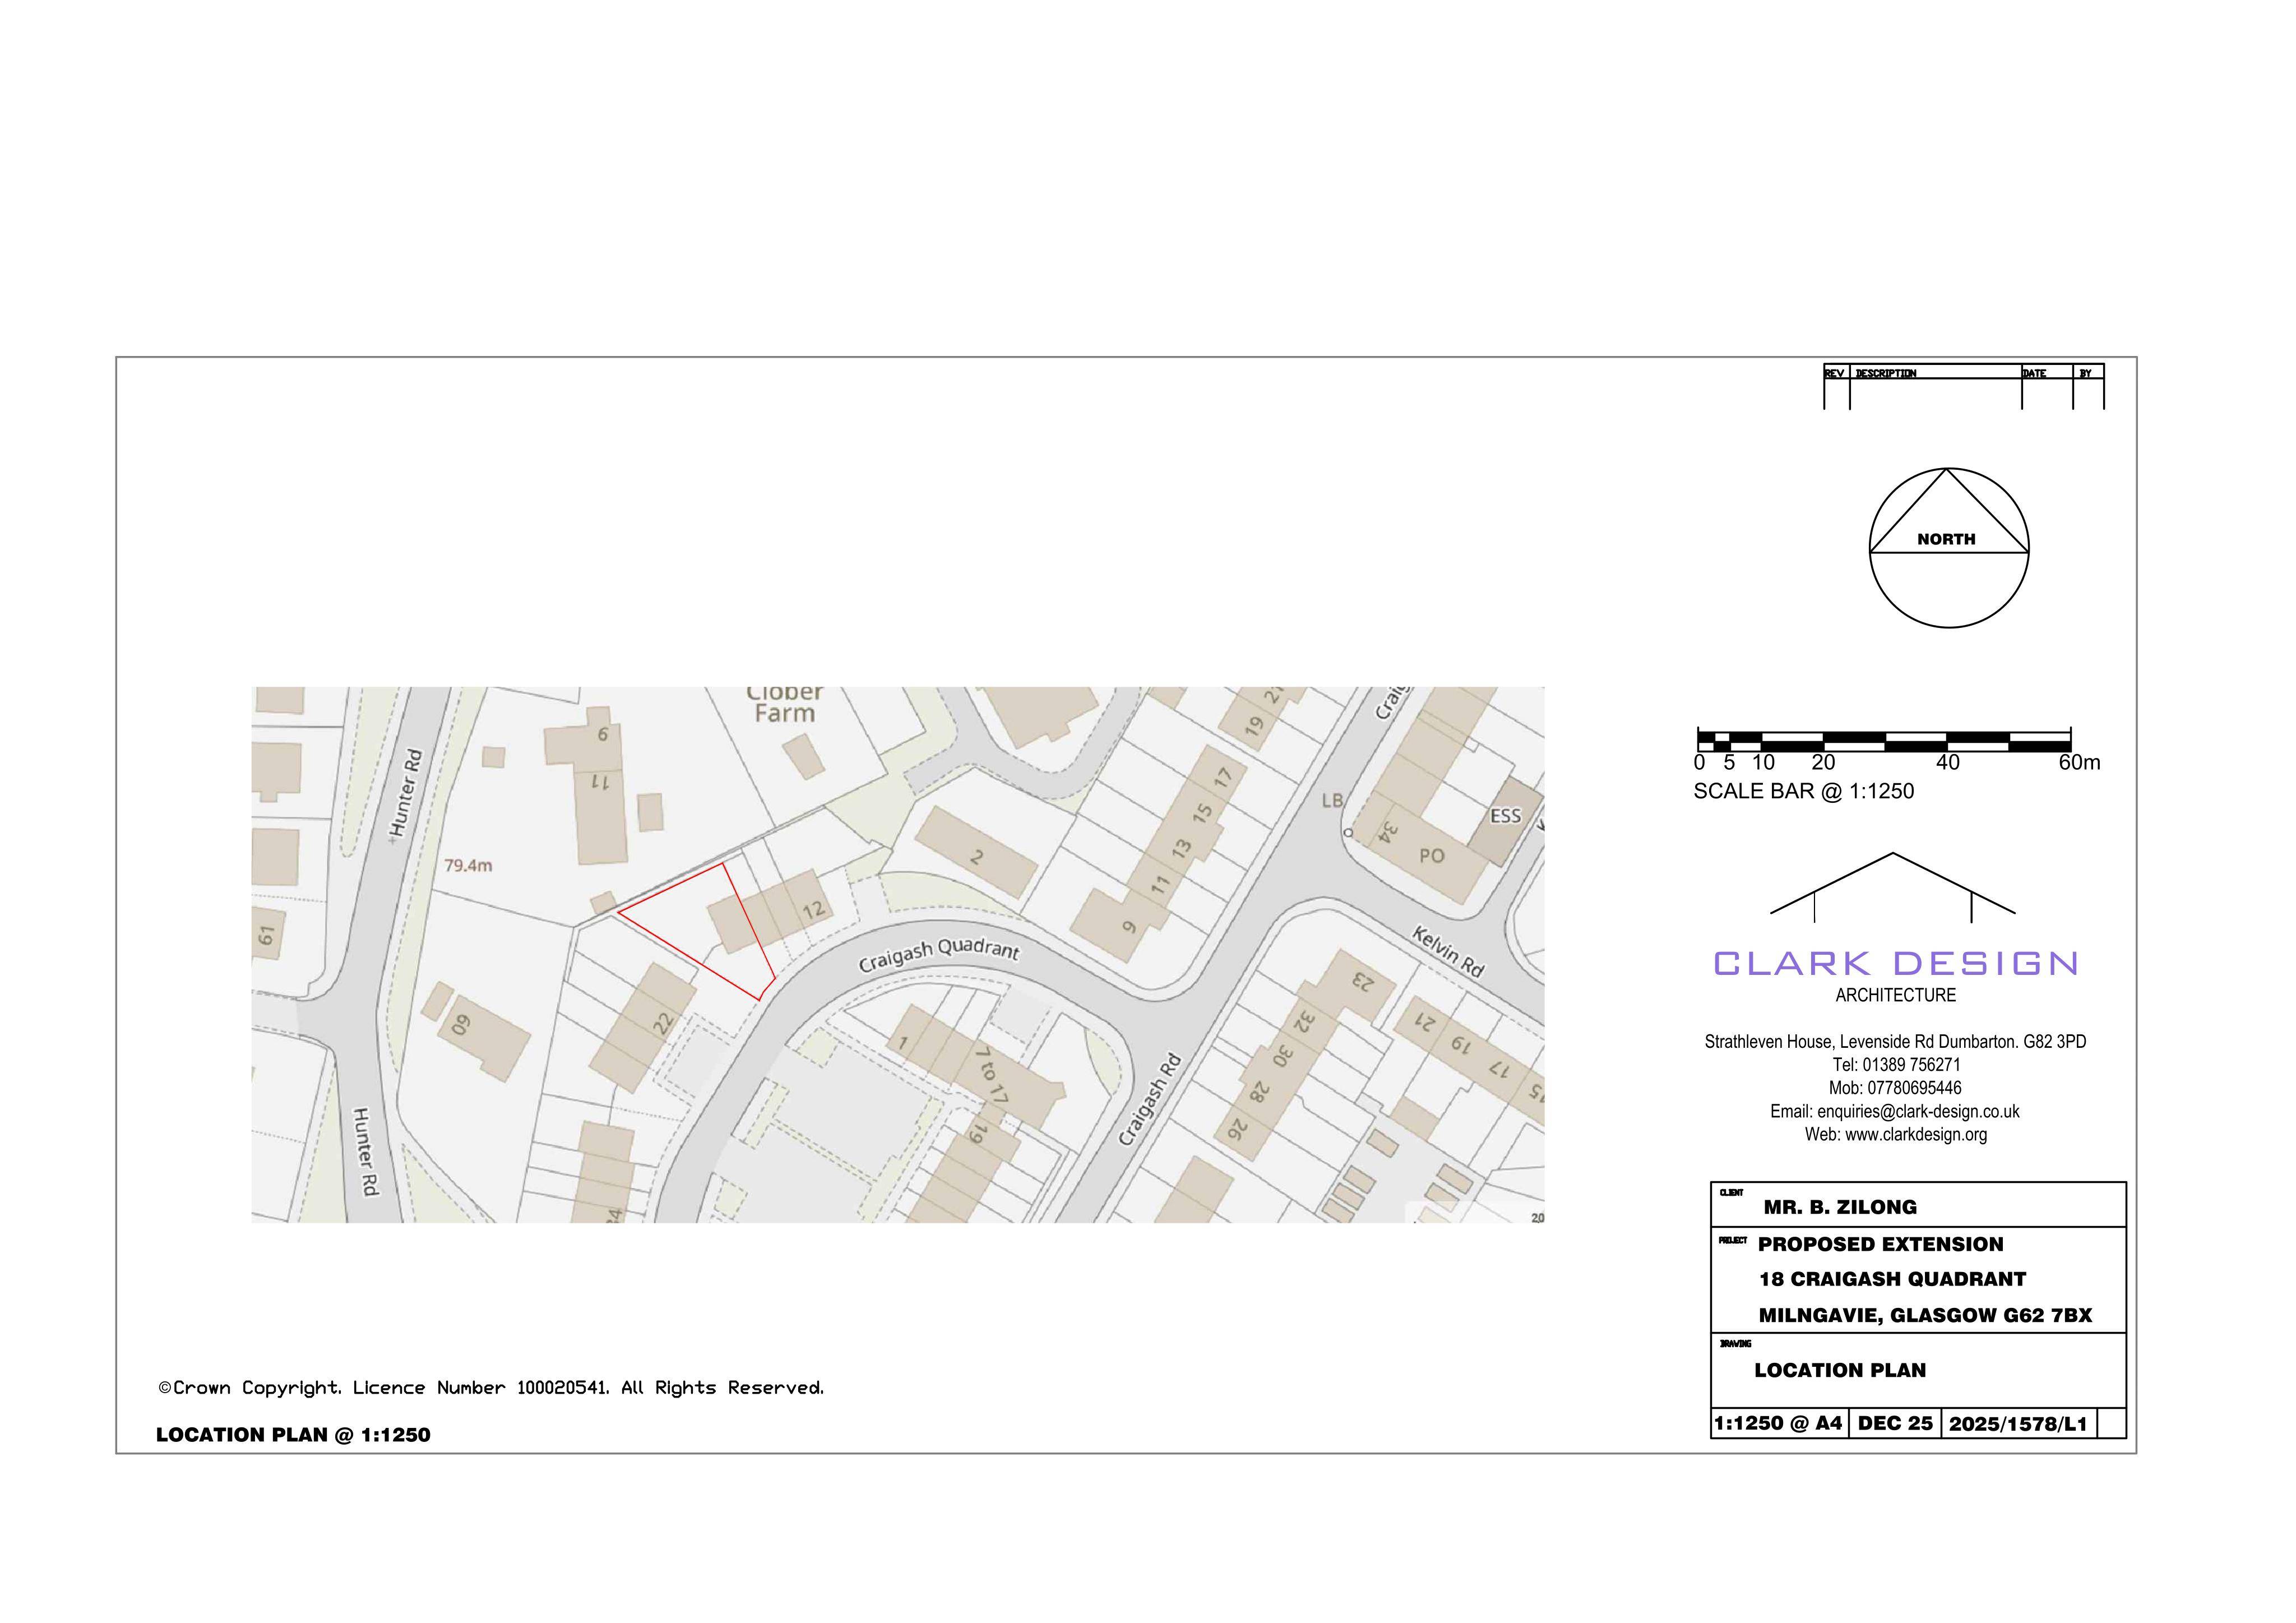Click the PO building on the map
Viewport: 2296px width, 1623px height.
[1431, 856]
